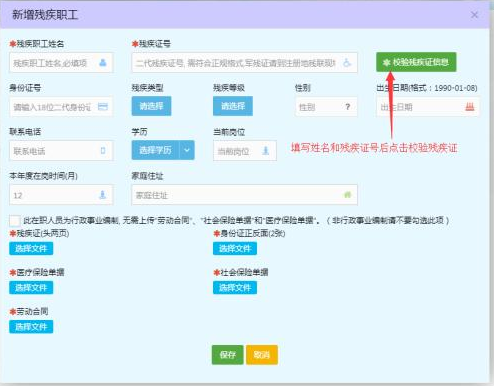Click the green 校验残疾证信息 button
This screenshot has height=386, width=494.
(x=416, y=62)
